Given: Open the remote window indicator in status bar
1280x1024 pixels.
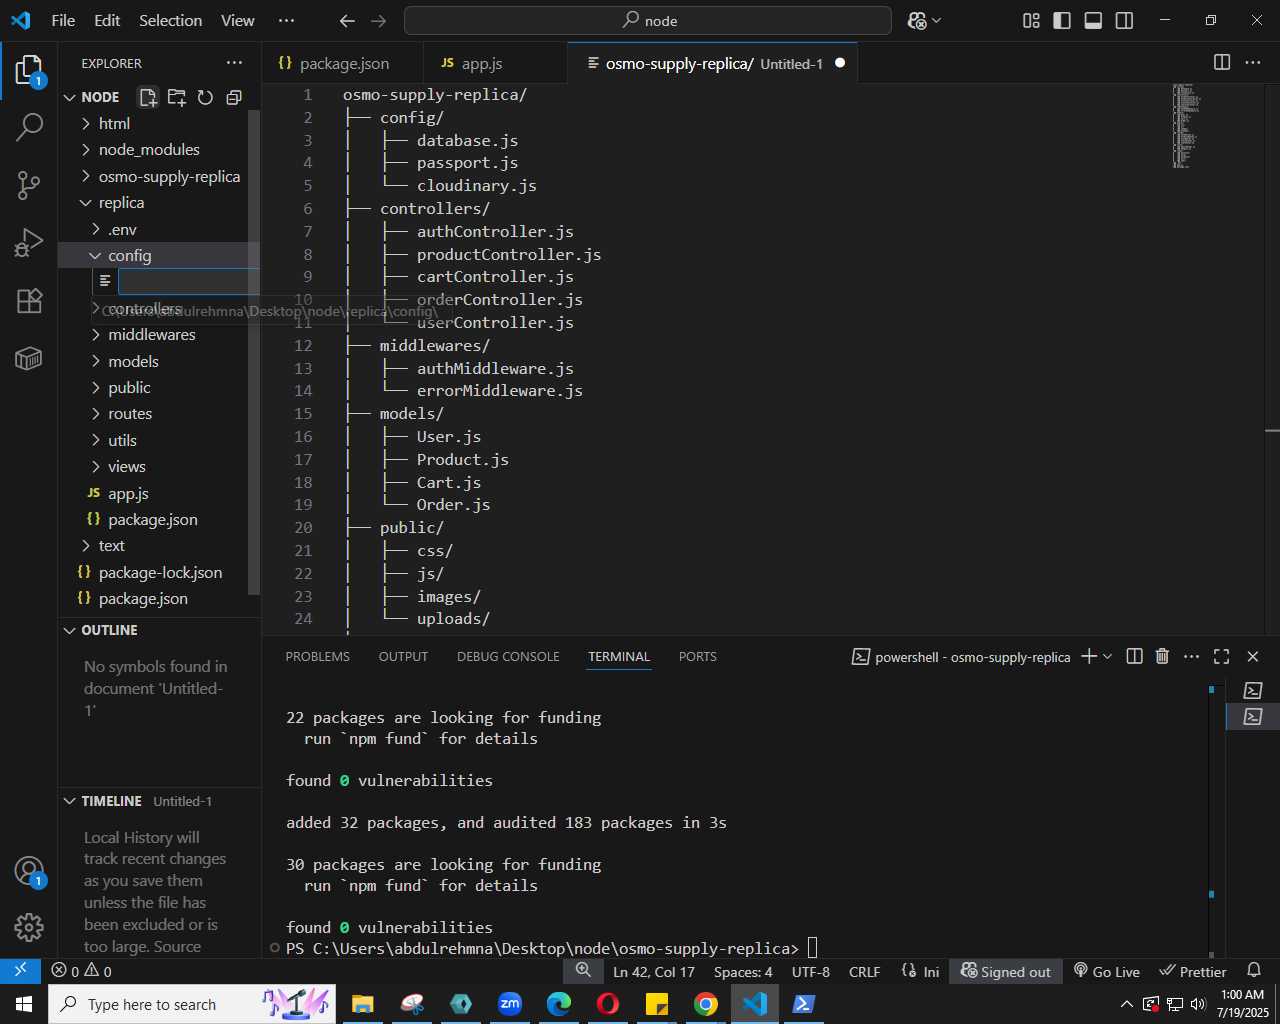Looking at the screenshot, I should point(20,971).
